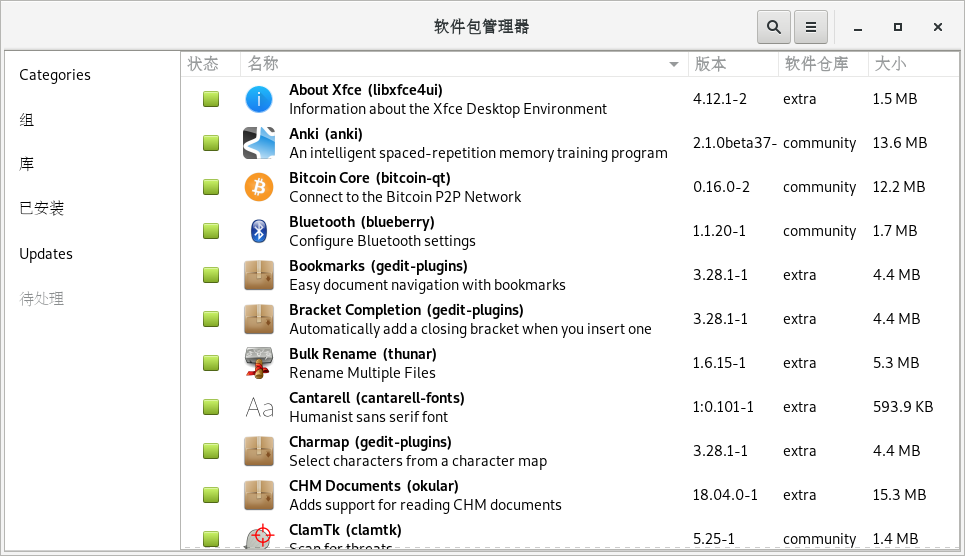
Task: Click the Bulk Rename thunar icon
Action: point(259,363)
